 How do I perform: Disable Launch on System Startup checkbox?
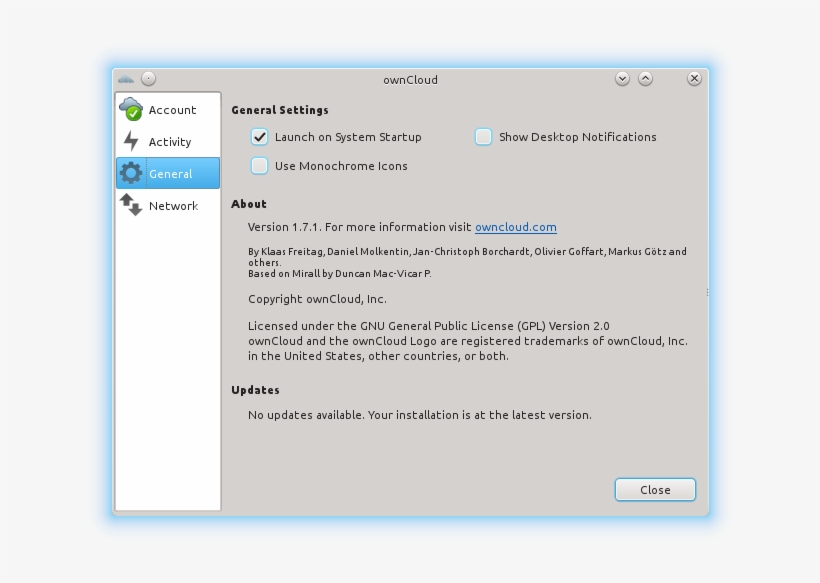(x=259, y=137)
